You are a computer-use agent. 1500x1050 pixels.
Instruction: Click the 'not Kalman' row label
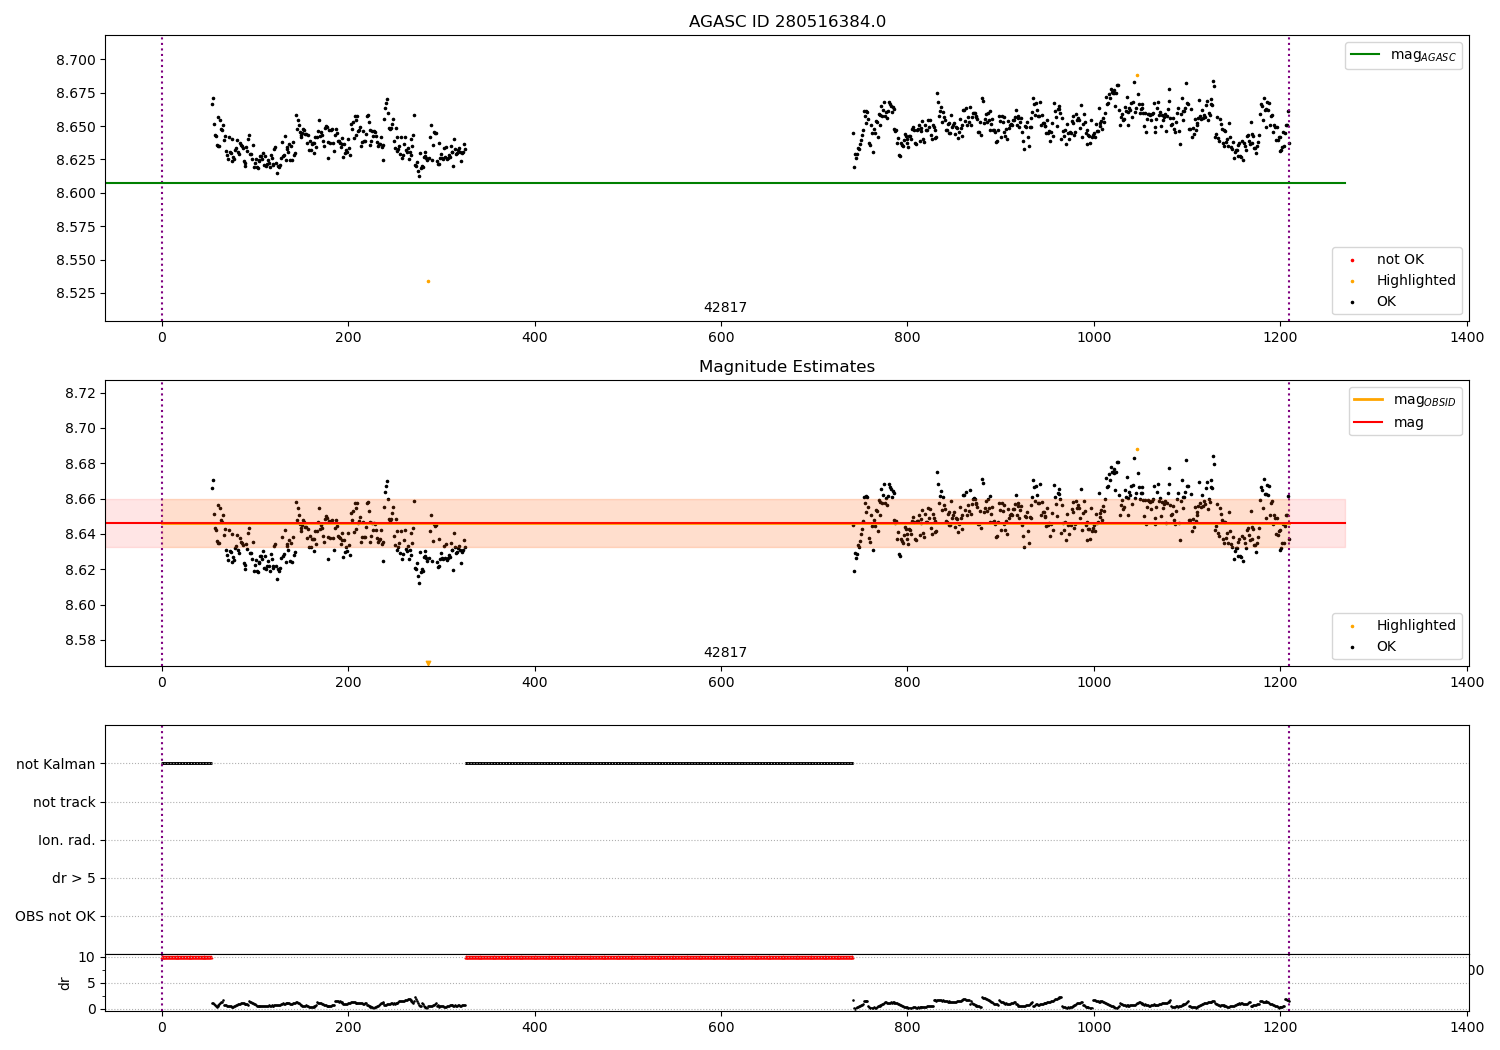point(56,764)
